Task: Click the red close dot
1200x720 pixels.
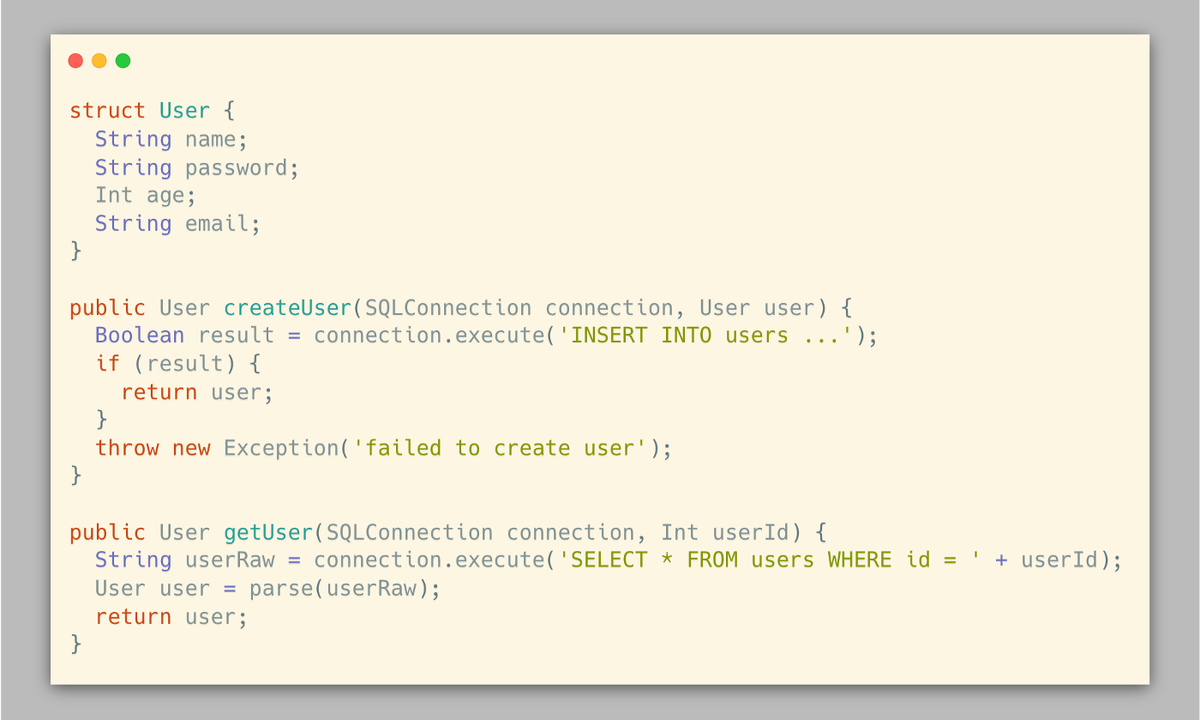Action: click(x=75, y=61)
